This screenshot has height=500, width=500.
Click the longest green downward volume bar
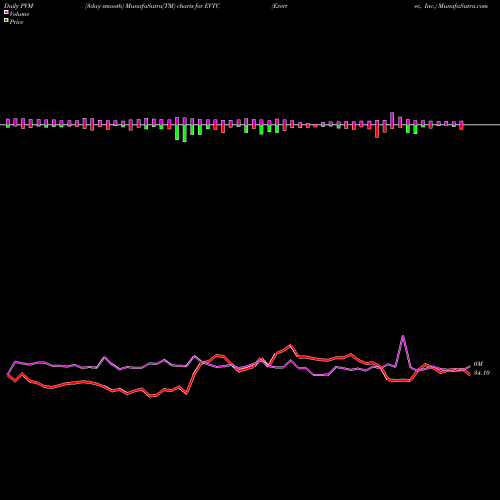tap(185, 133)
